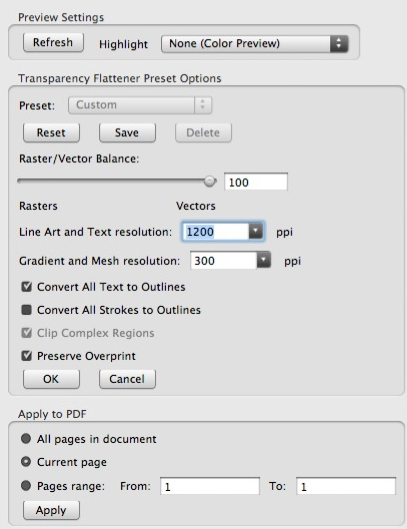Choose the Pages range radio button
The image size is (407, 529).
pyautogui.click(x=26, y=486)
